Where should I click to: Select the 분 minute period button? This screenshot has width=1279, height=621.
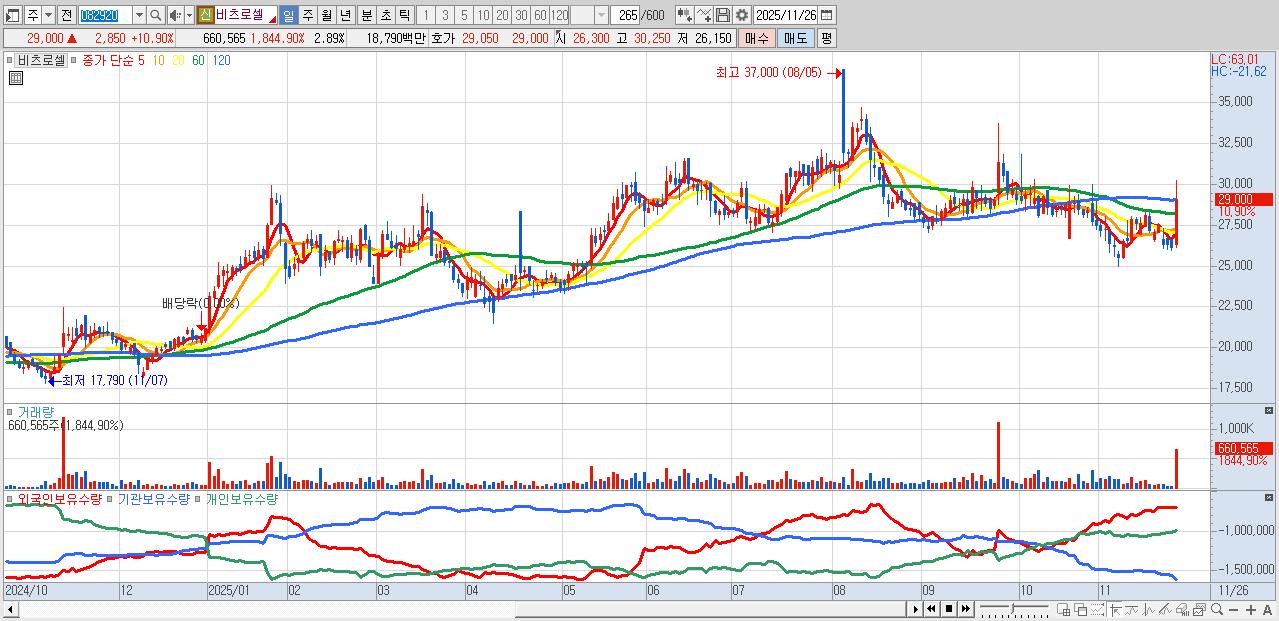click(x=366, y=15)
